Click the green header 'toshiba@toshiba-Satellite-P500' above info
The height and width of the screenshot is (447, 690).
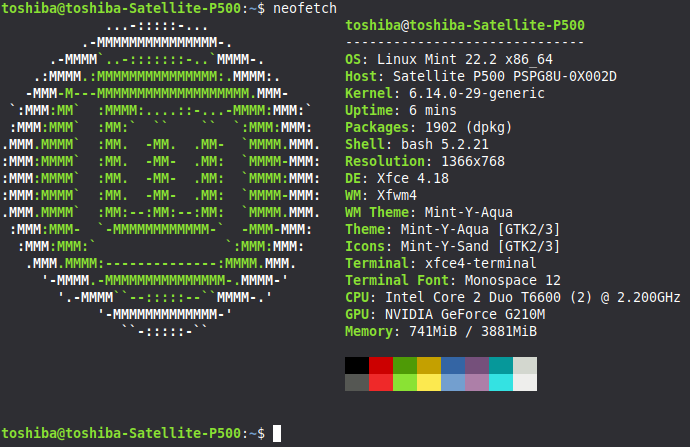pos(465,25)
